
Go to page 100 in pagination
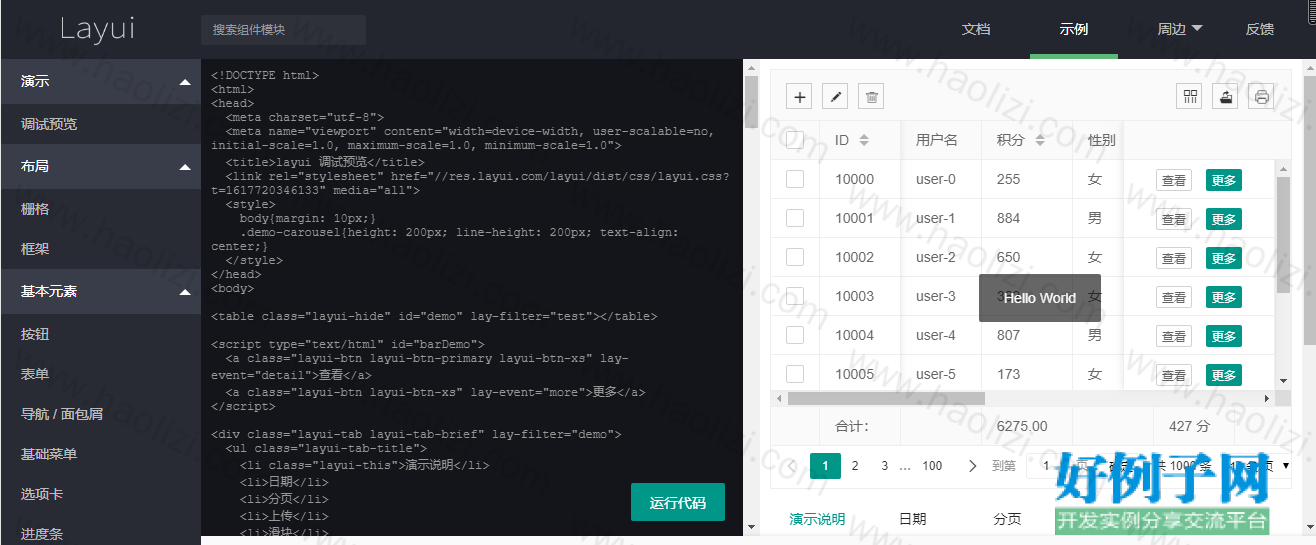coord(932,466)
